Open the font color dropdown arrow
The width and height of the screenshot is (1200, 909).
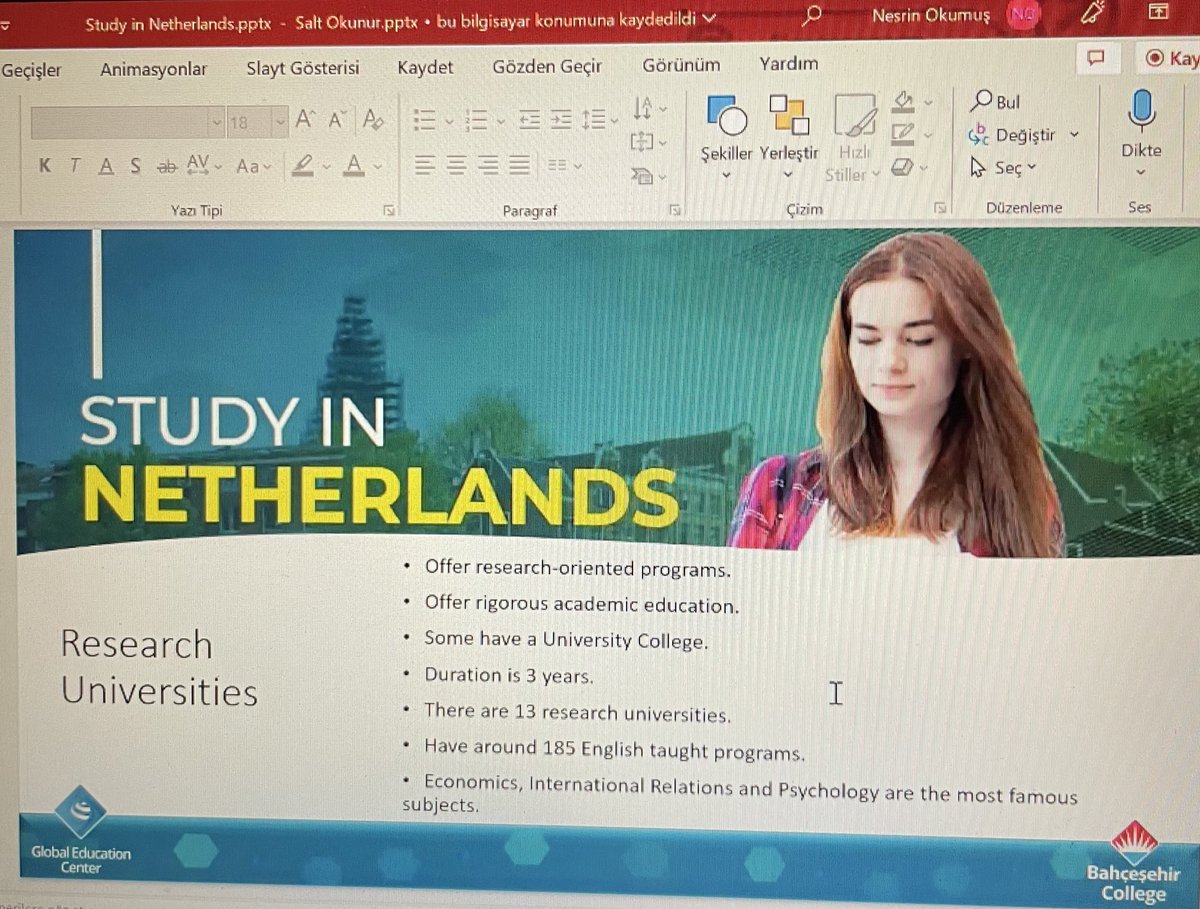click(378, 166)
